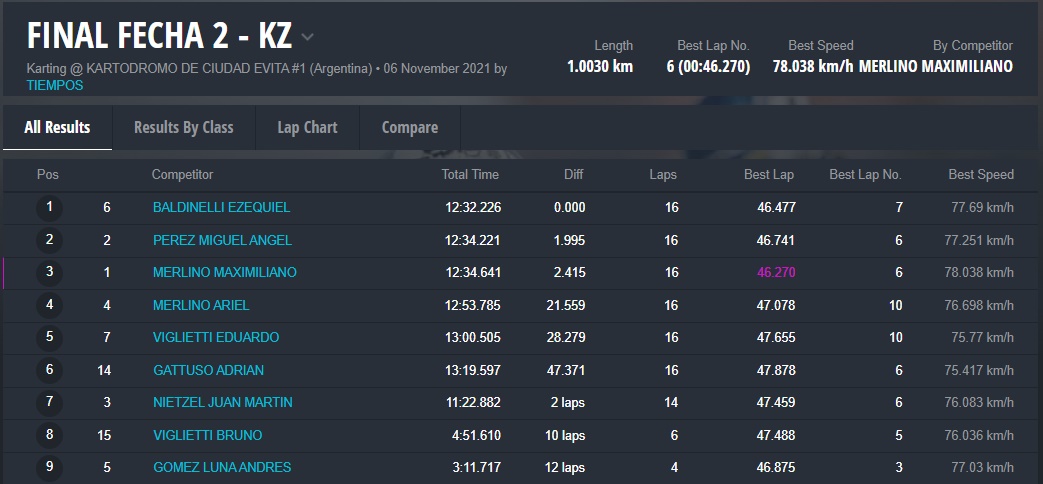
Task: Open the Lap Chart tab
Action: pyautogui.click(x=307, y=127)
